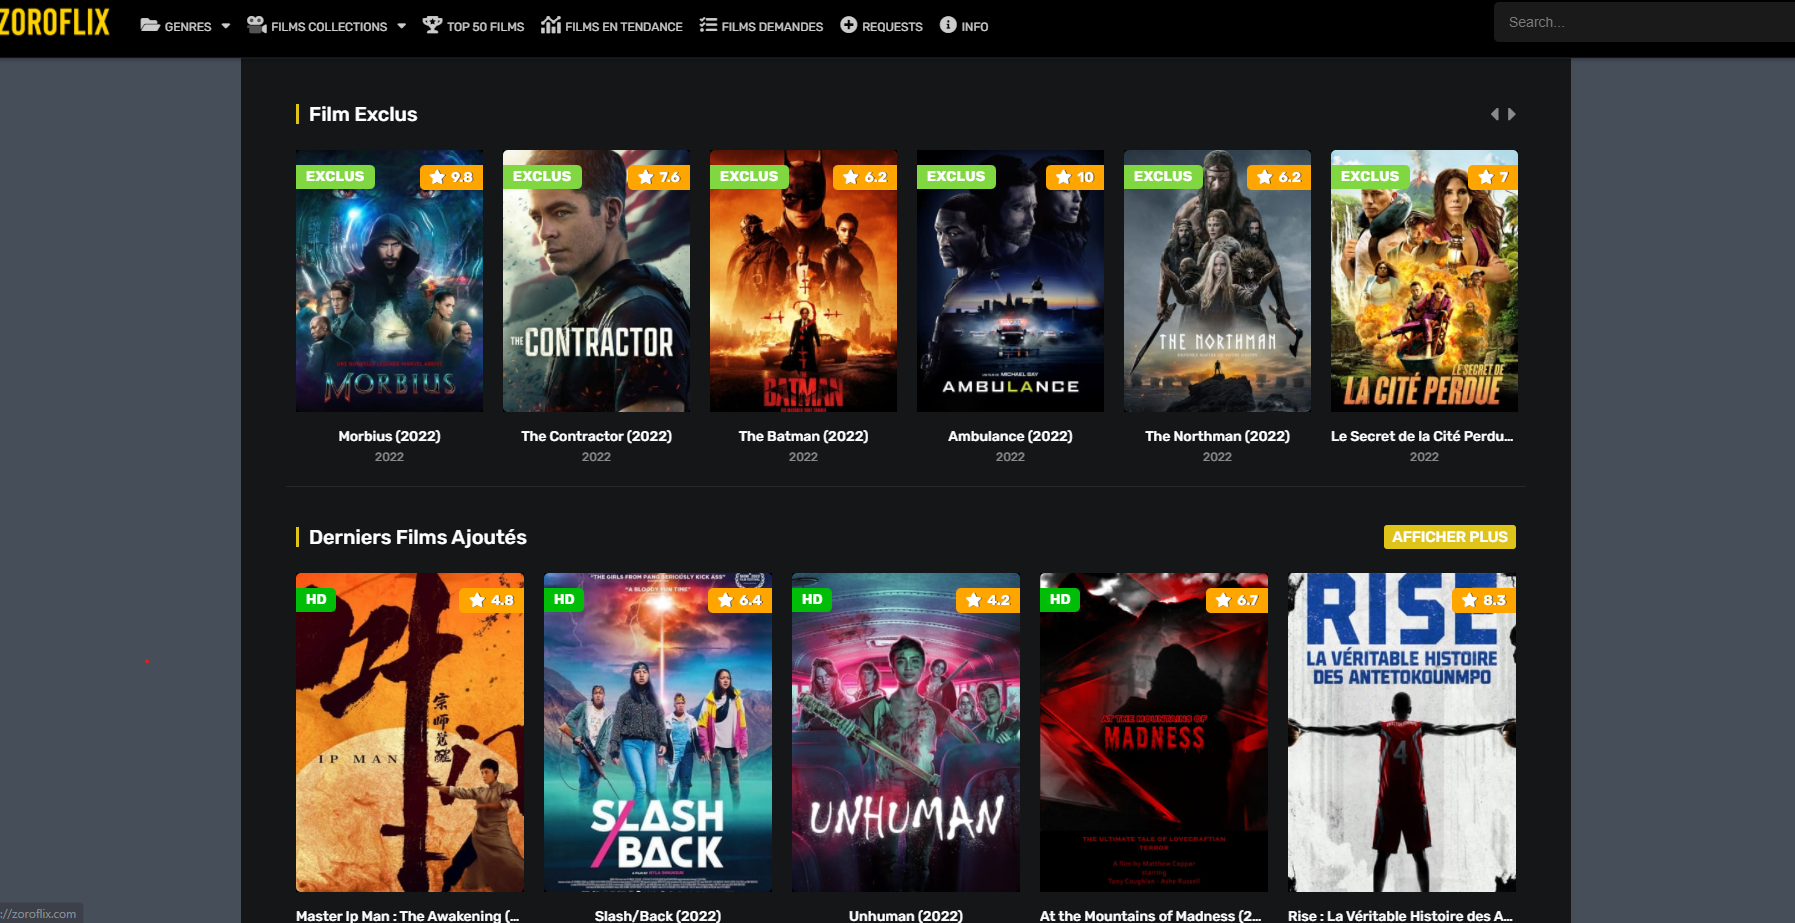The height and width of the screenshot is (923, 1795).
Task: Click the 6.2 rating badge on The Northman
Action: pyautogui.click(x=1279, y=177)
